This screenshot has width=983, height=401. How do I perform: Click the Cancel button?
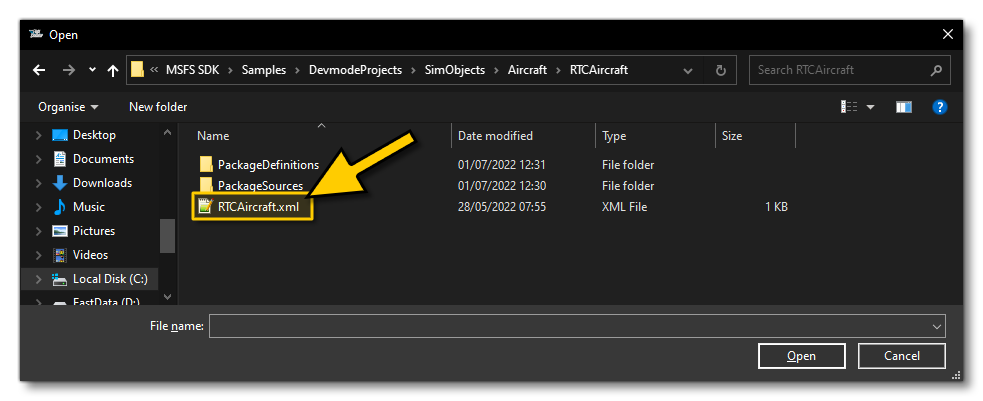(902, 356)
